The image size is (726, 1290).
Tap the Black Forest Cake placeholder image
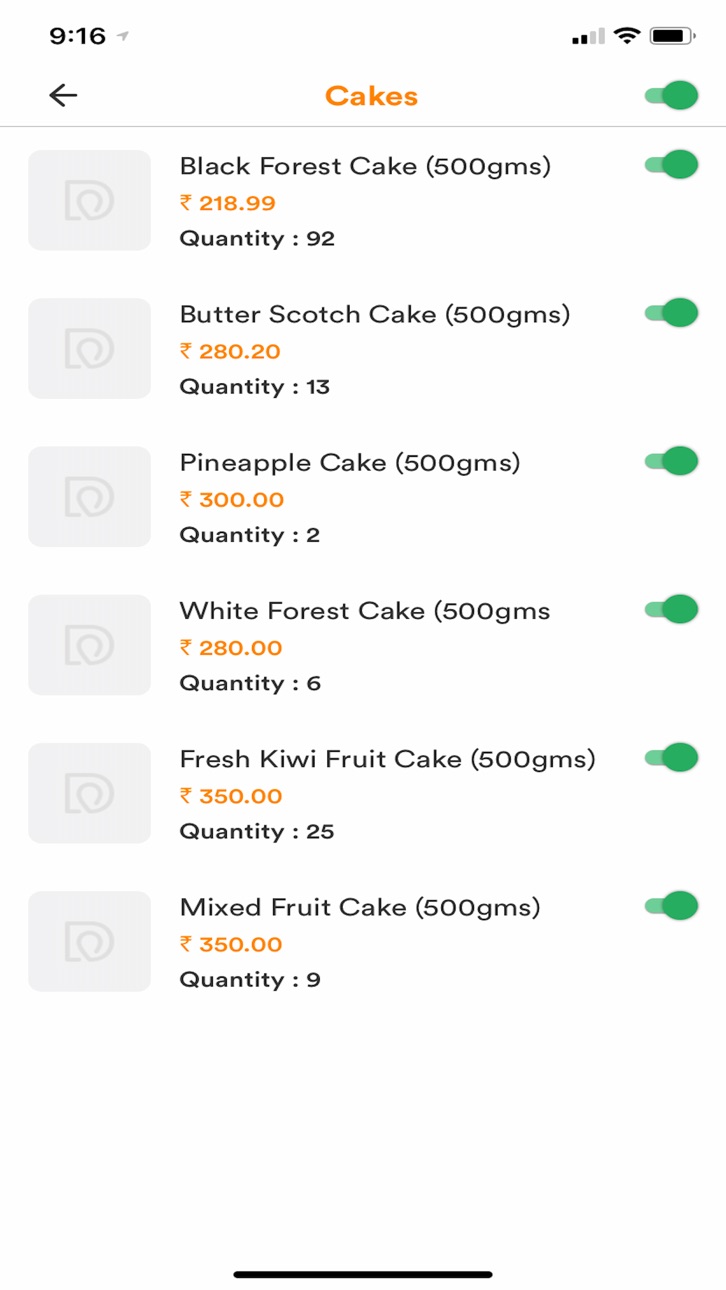coord(89,200)
